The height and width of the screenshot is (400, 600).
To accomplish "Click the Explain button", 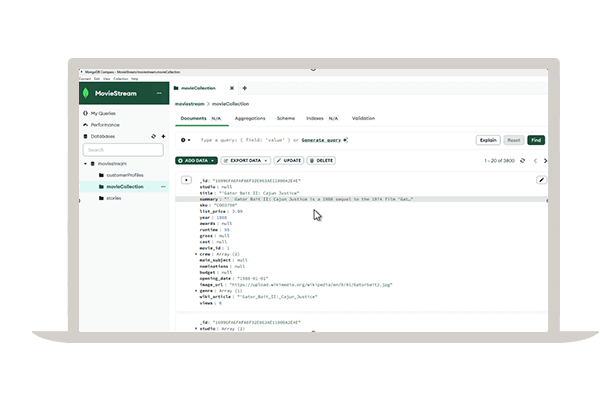I will pyautogui.click(x=488, y=140).
